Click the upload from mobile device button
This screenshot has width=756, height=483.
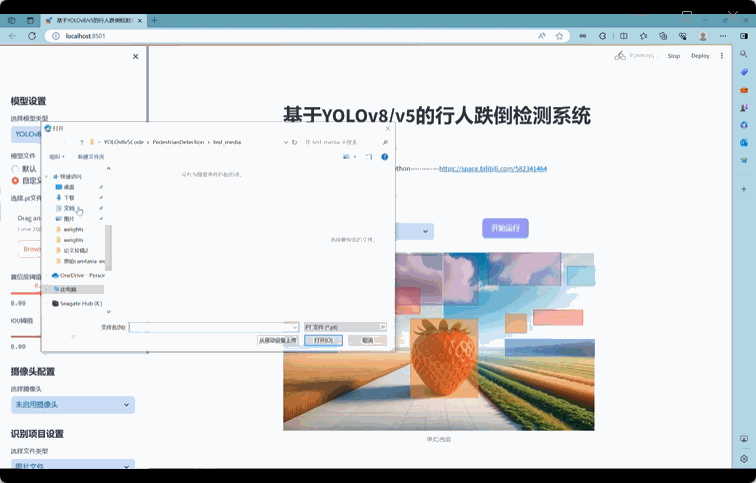click(x=278, y=340)
